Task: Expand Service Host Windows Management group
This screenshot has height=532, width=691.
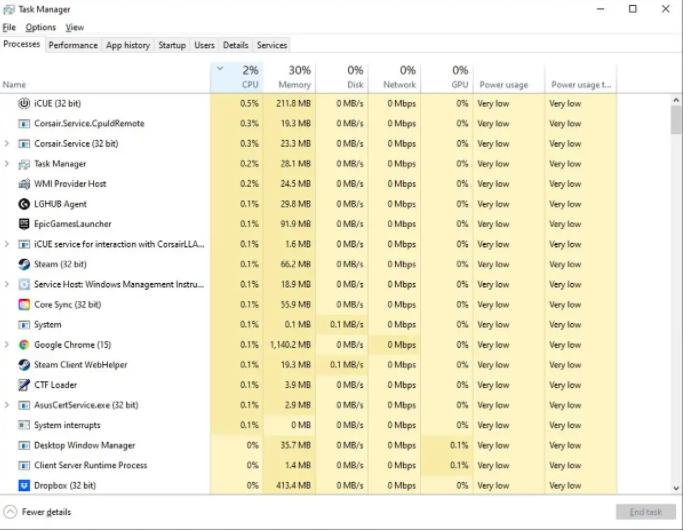Action: click(7, 284)
